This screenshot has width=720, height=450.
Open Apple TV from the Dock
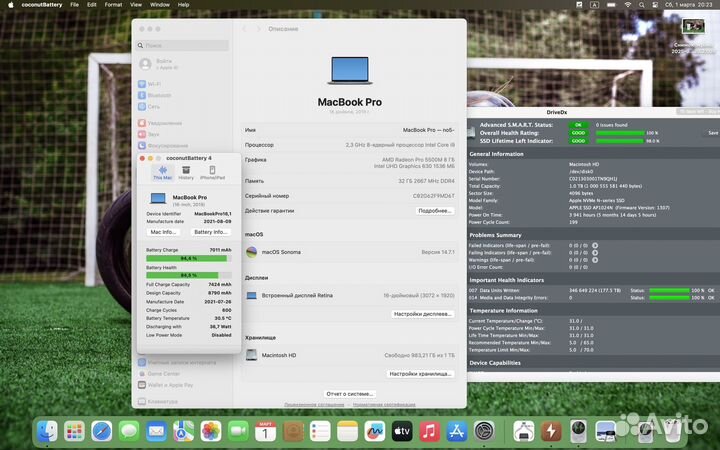402,431
